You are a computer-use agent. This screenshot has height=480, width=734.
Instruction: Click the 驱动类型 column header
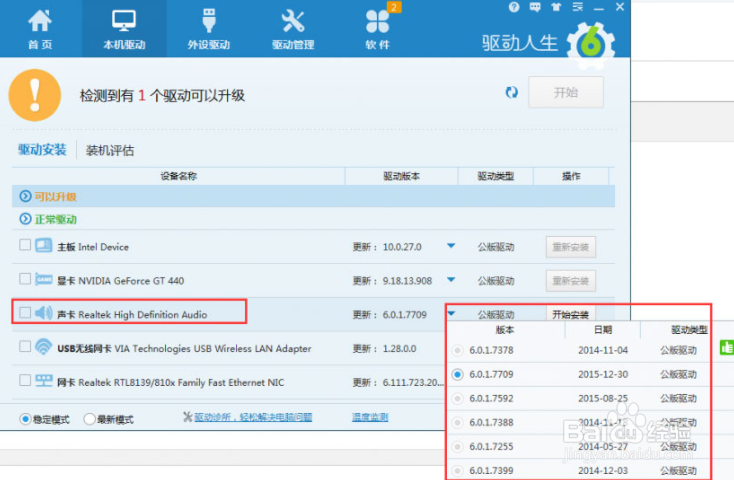point(496,176)
